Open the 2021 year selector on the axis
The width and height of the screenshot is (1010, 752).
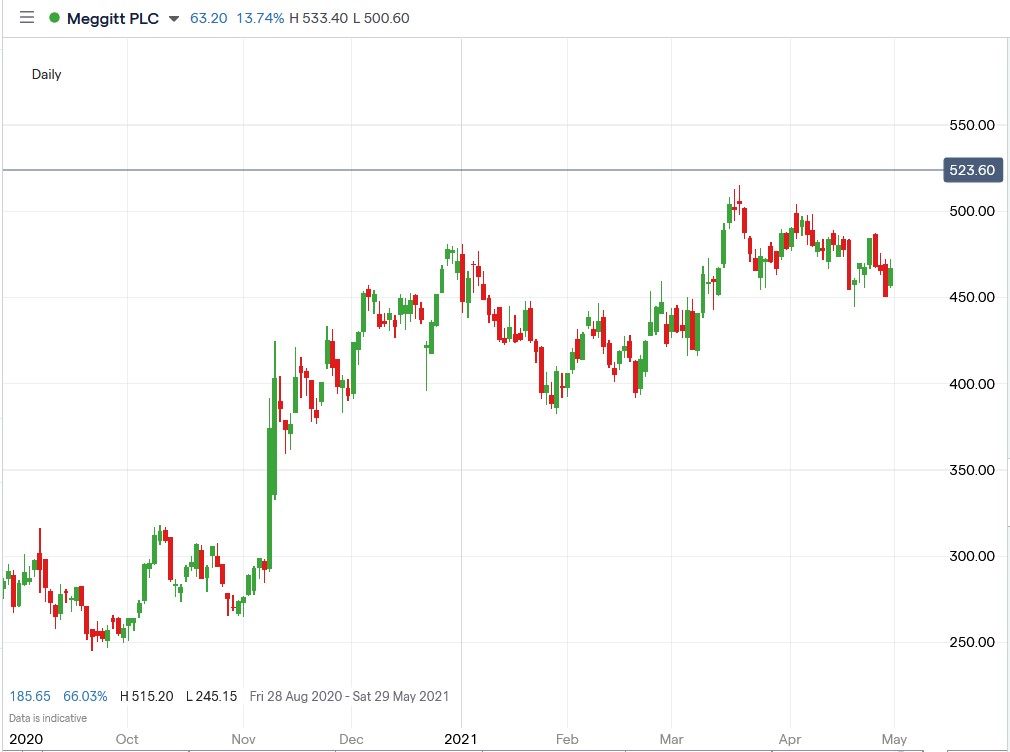pos(461,740)
